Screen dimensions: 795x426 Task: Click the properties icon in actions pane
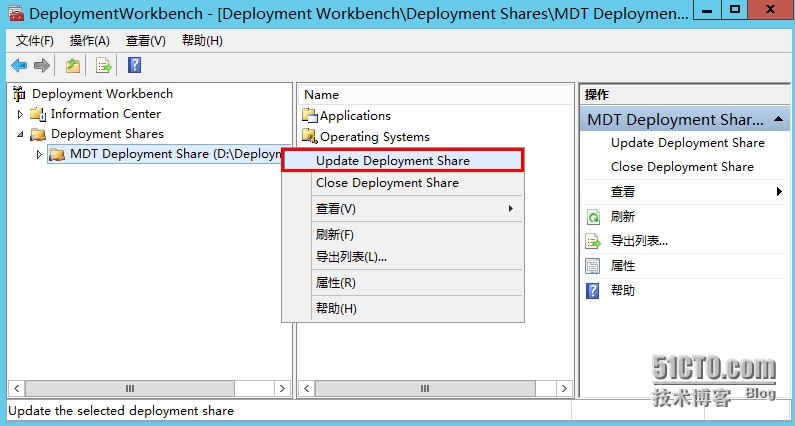593,266
